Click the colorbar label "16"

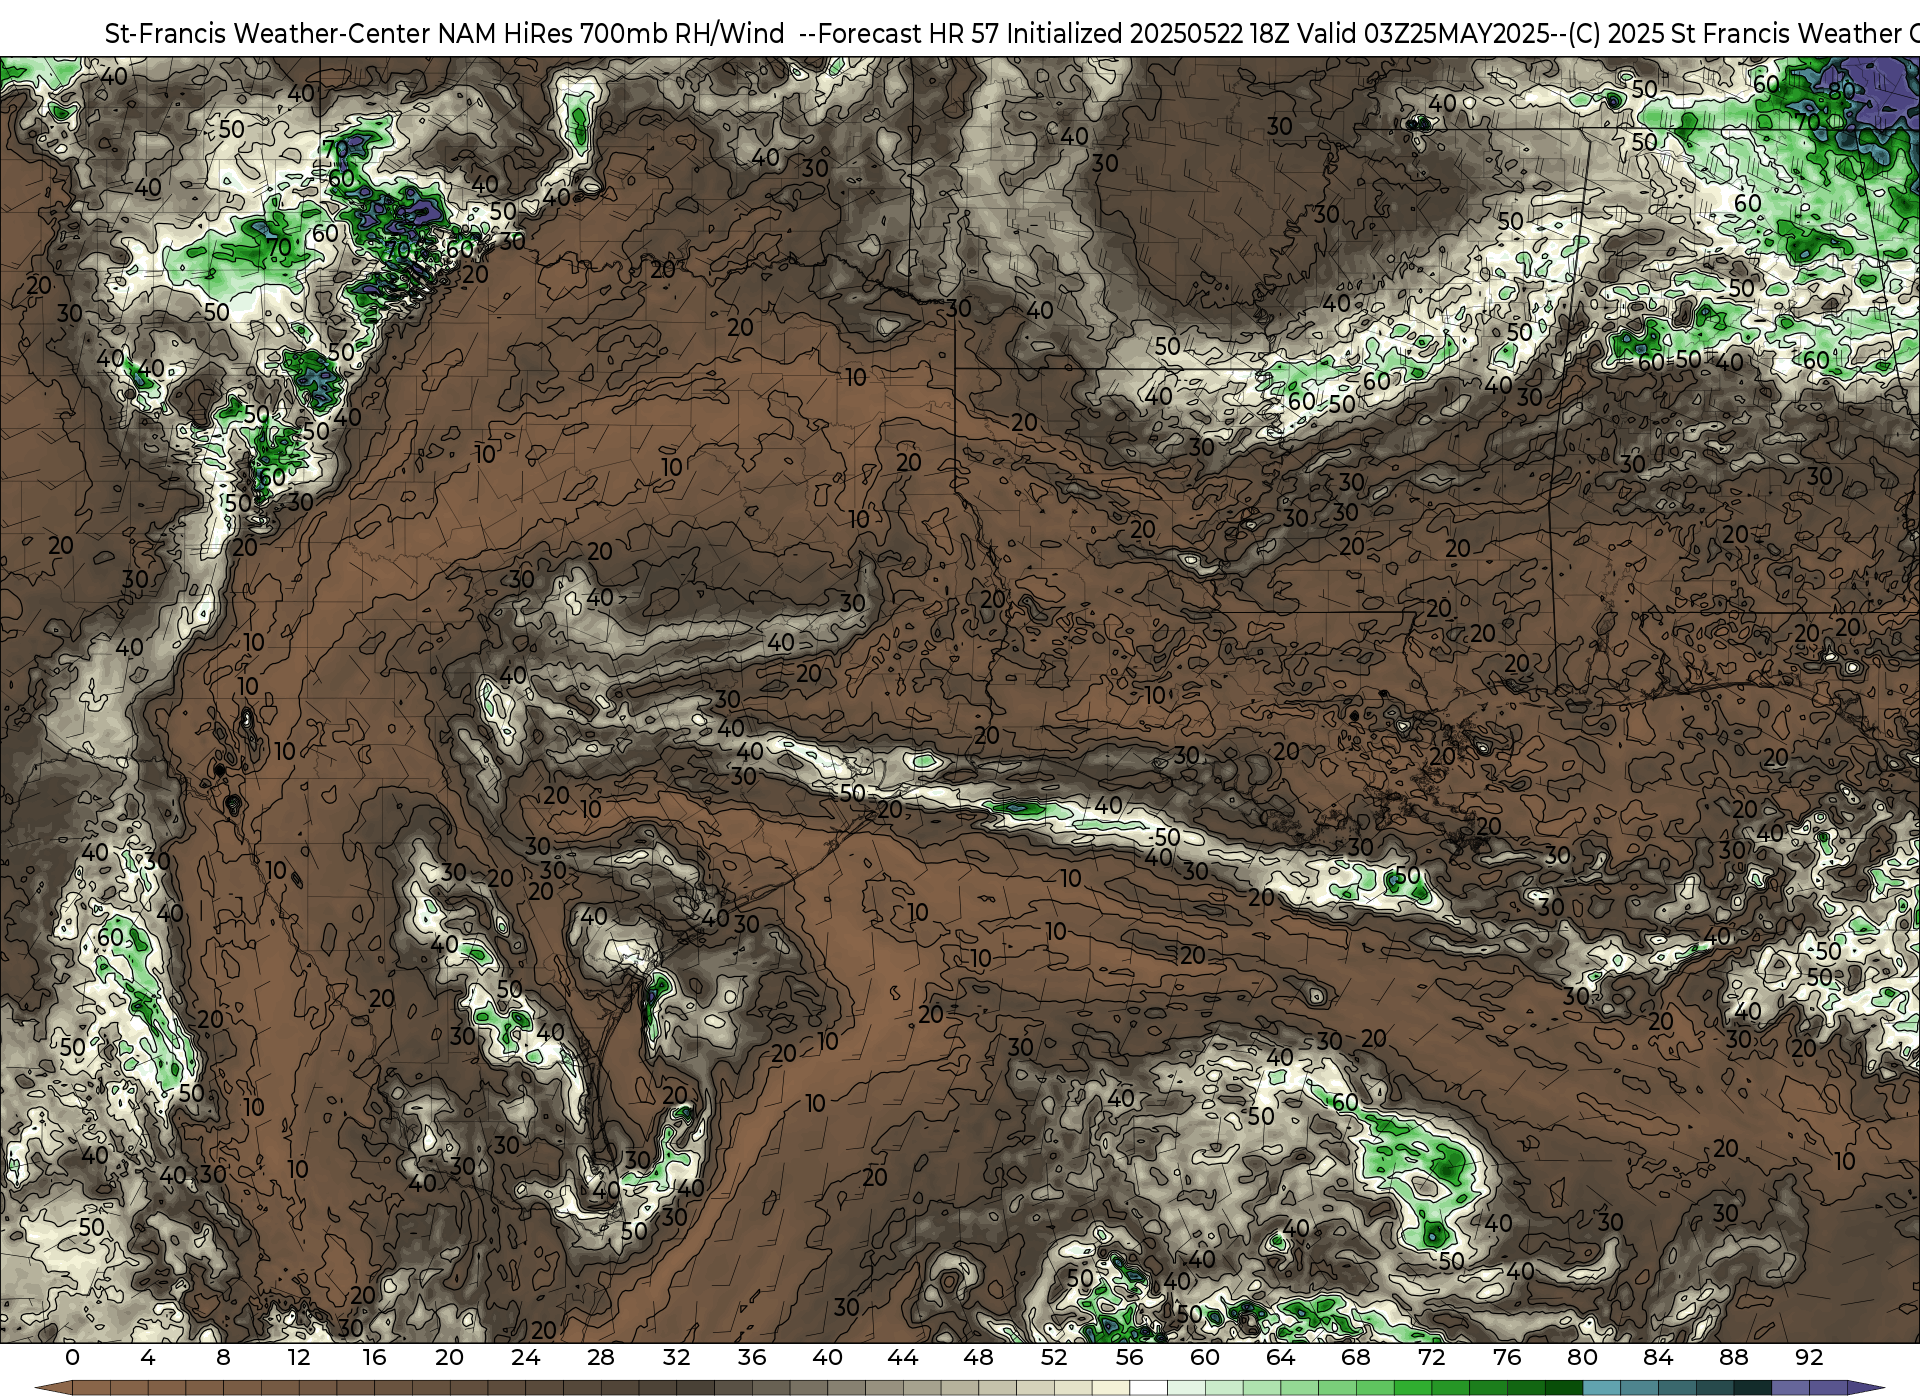click(x=374, y=1357)
